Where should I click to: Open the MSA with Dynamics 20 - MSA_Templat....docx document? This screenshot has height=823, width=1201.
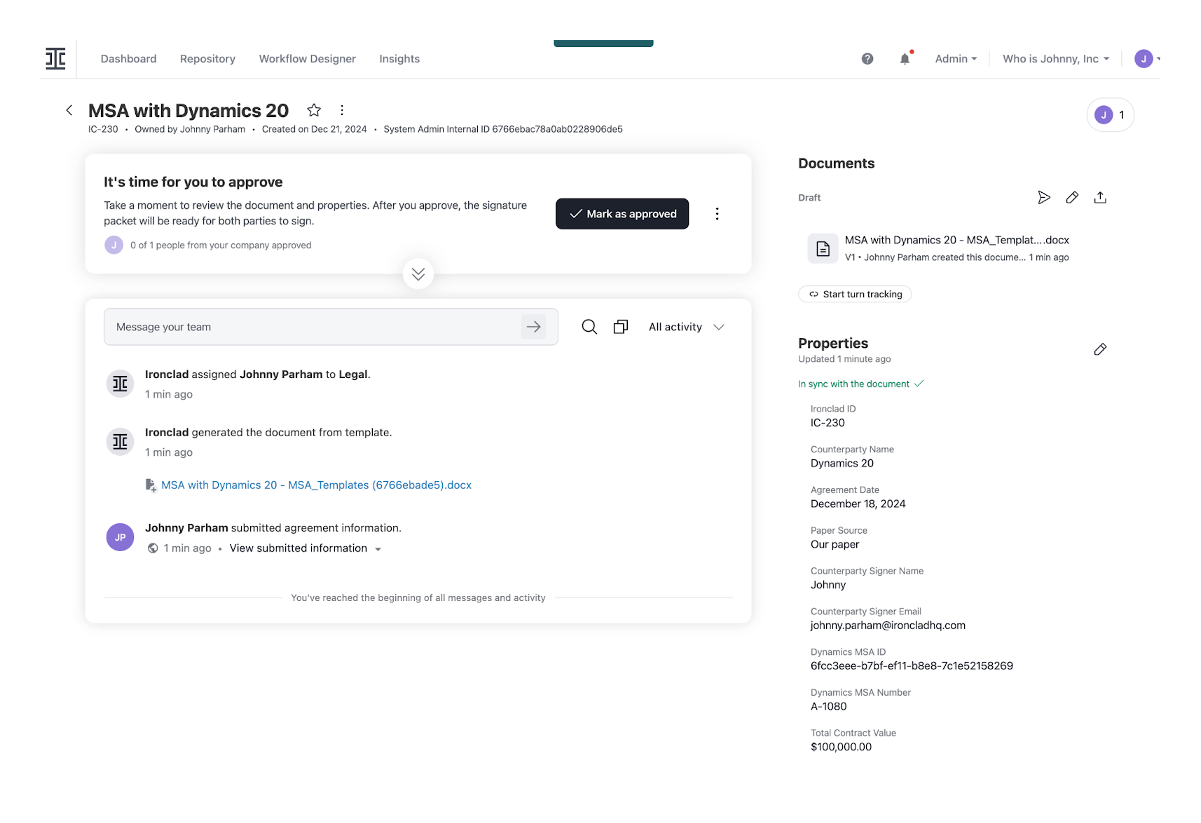point(957,240)
